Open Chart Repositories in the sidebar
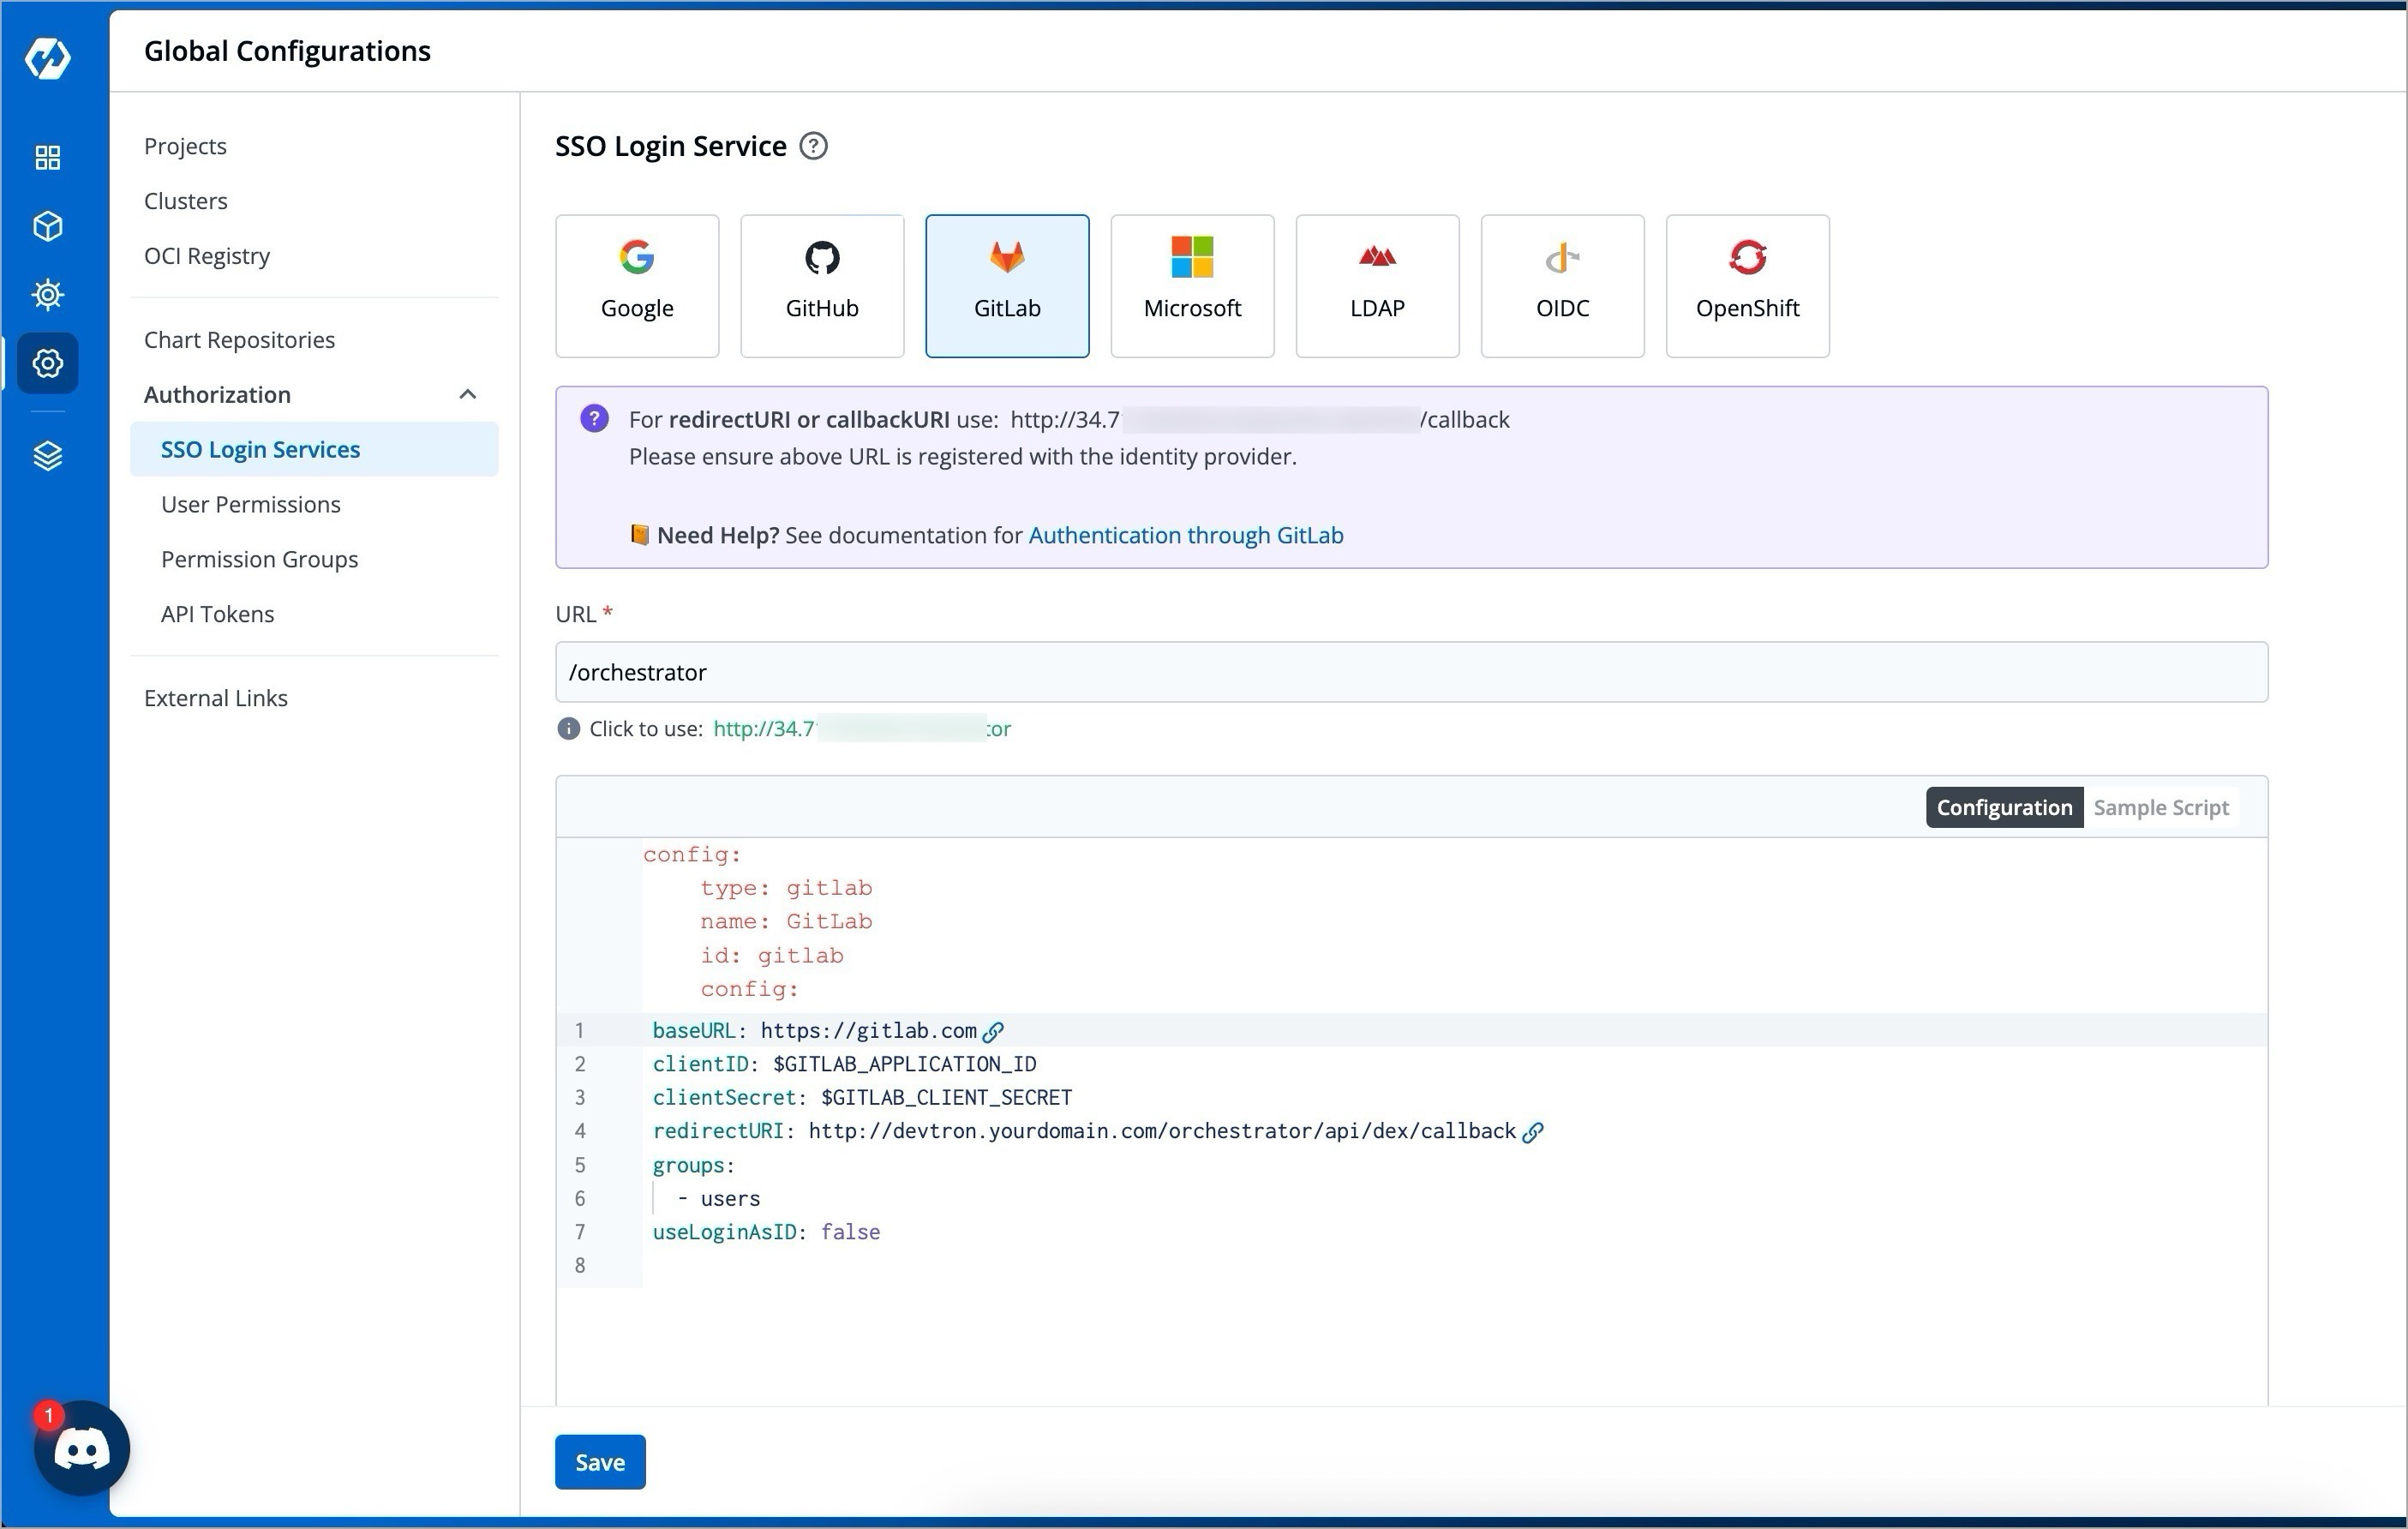 coord(239,339)
